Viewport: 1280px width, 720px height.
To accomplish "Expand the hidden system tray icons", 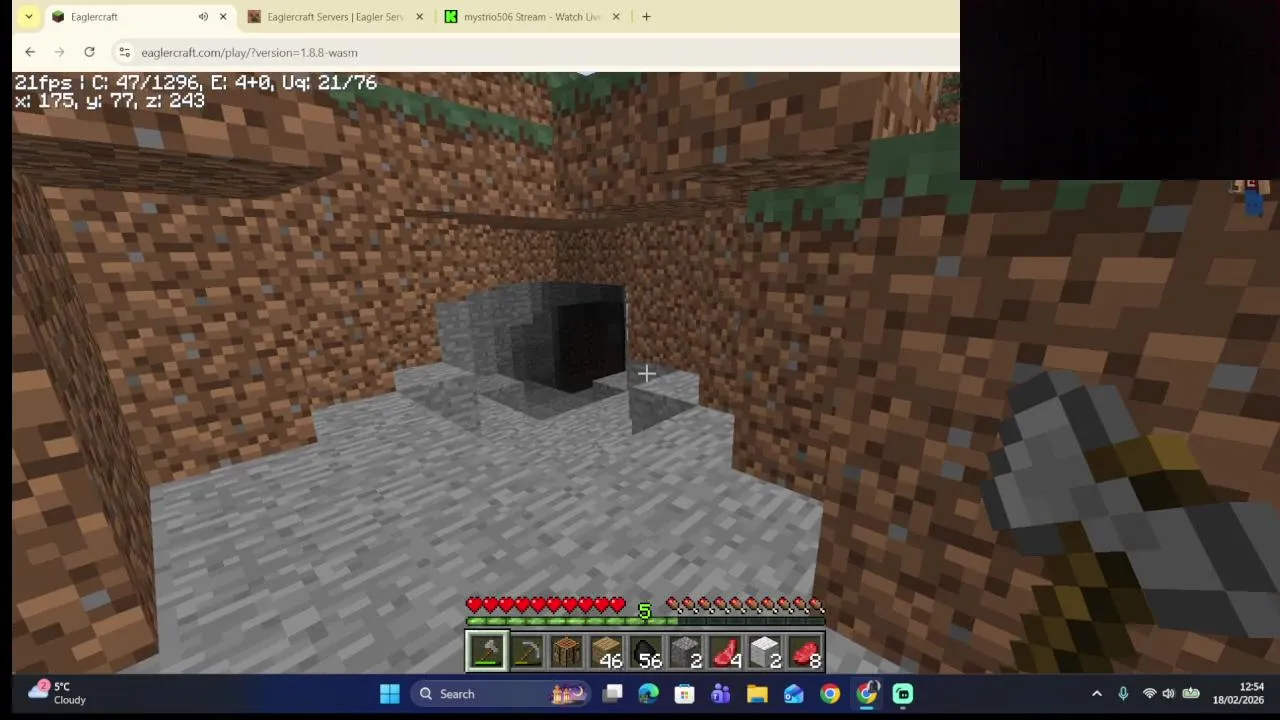I will (x=1097, y=694).
